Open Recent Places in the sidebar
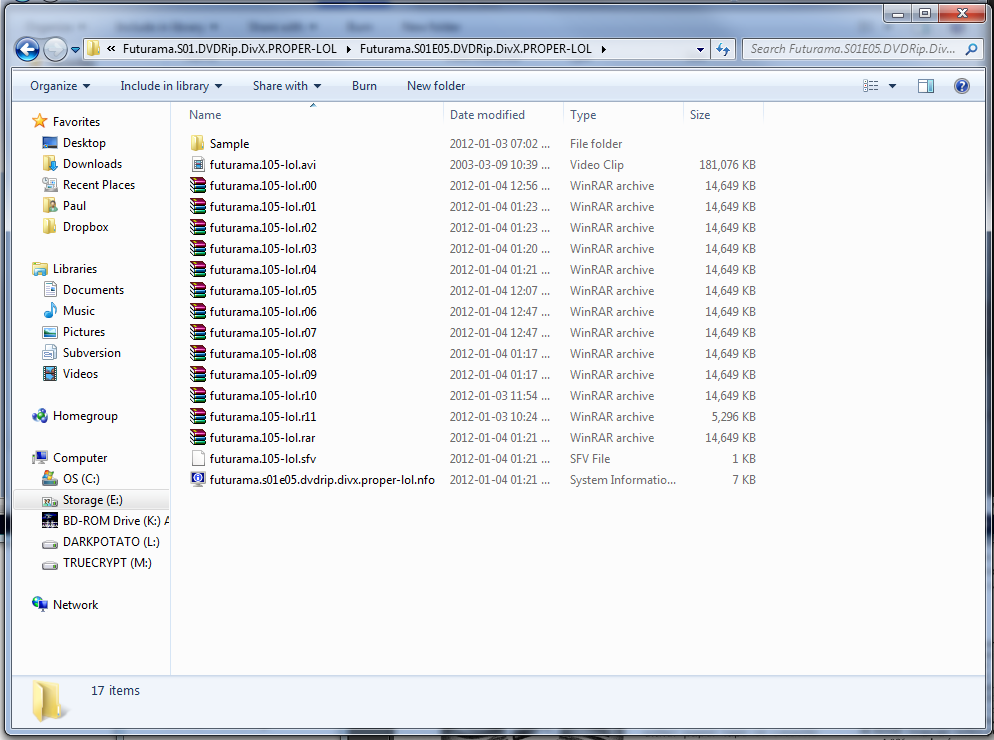Viewport: 994px width, 740px height. (x=98, y=185)
